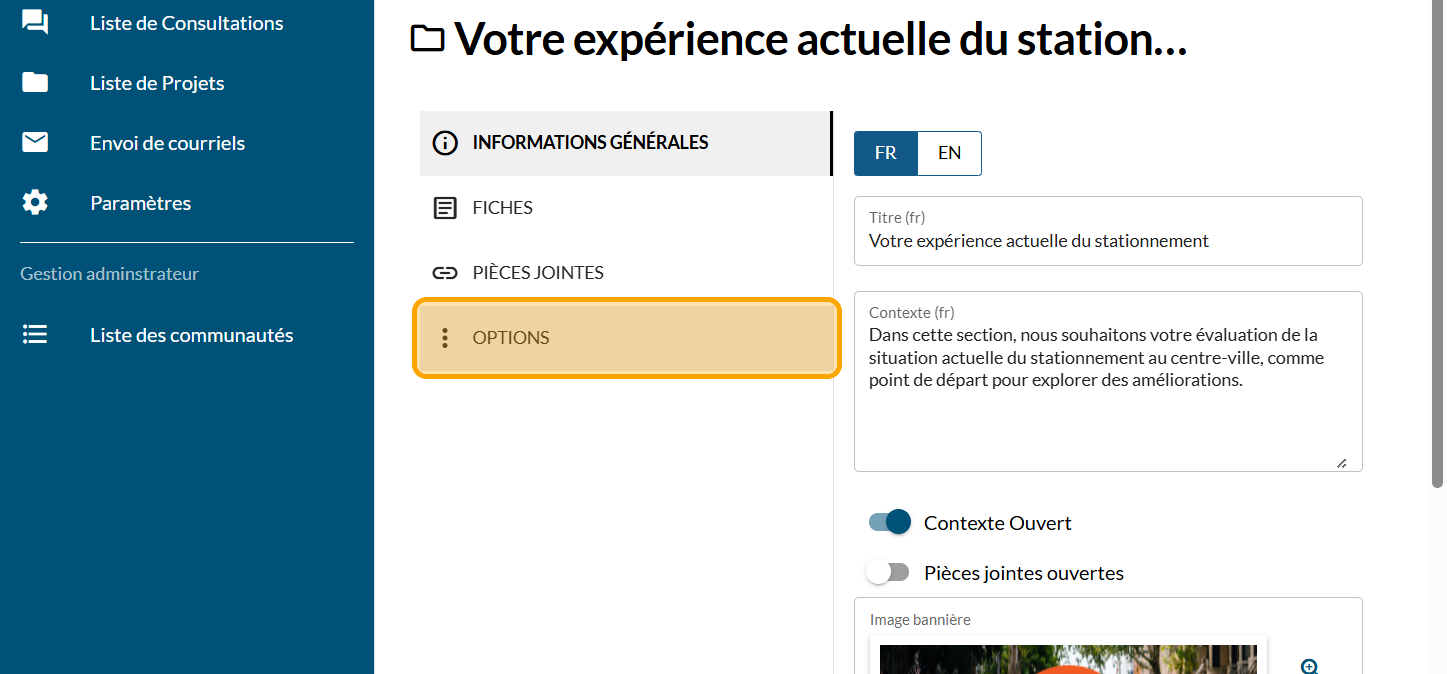Enable the Pièces jointes ouvertes toggle
1447x674 pixels.
pyautogui.click(x=889, y=573)
